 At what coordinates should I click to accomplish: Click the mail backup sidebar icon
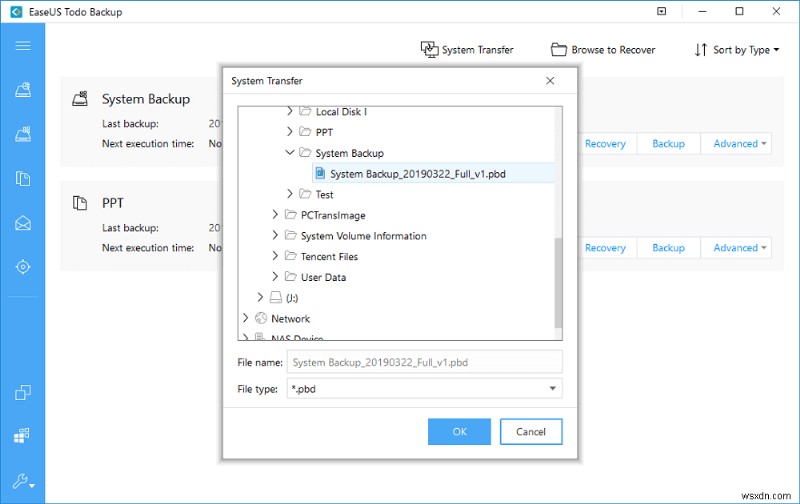click(22, 223)
